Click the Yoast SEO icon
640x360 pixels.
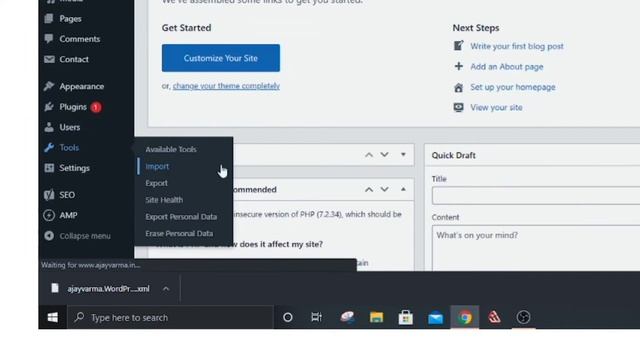pos(49,195)
